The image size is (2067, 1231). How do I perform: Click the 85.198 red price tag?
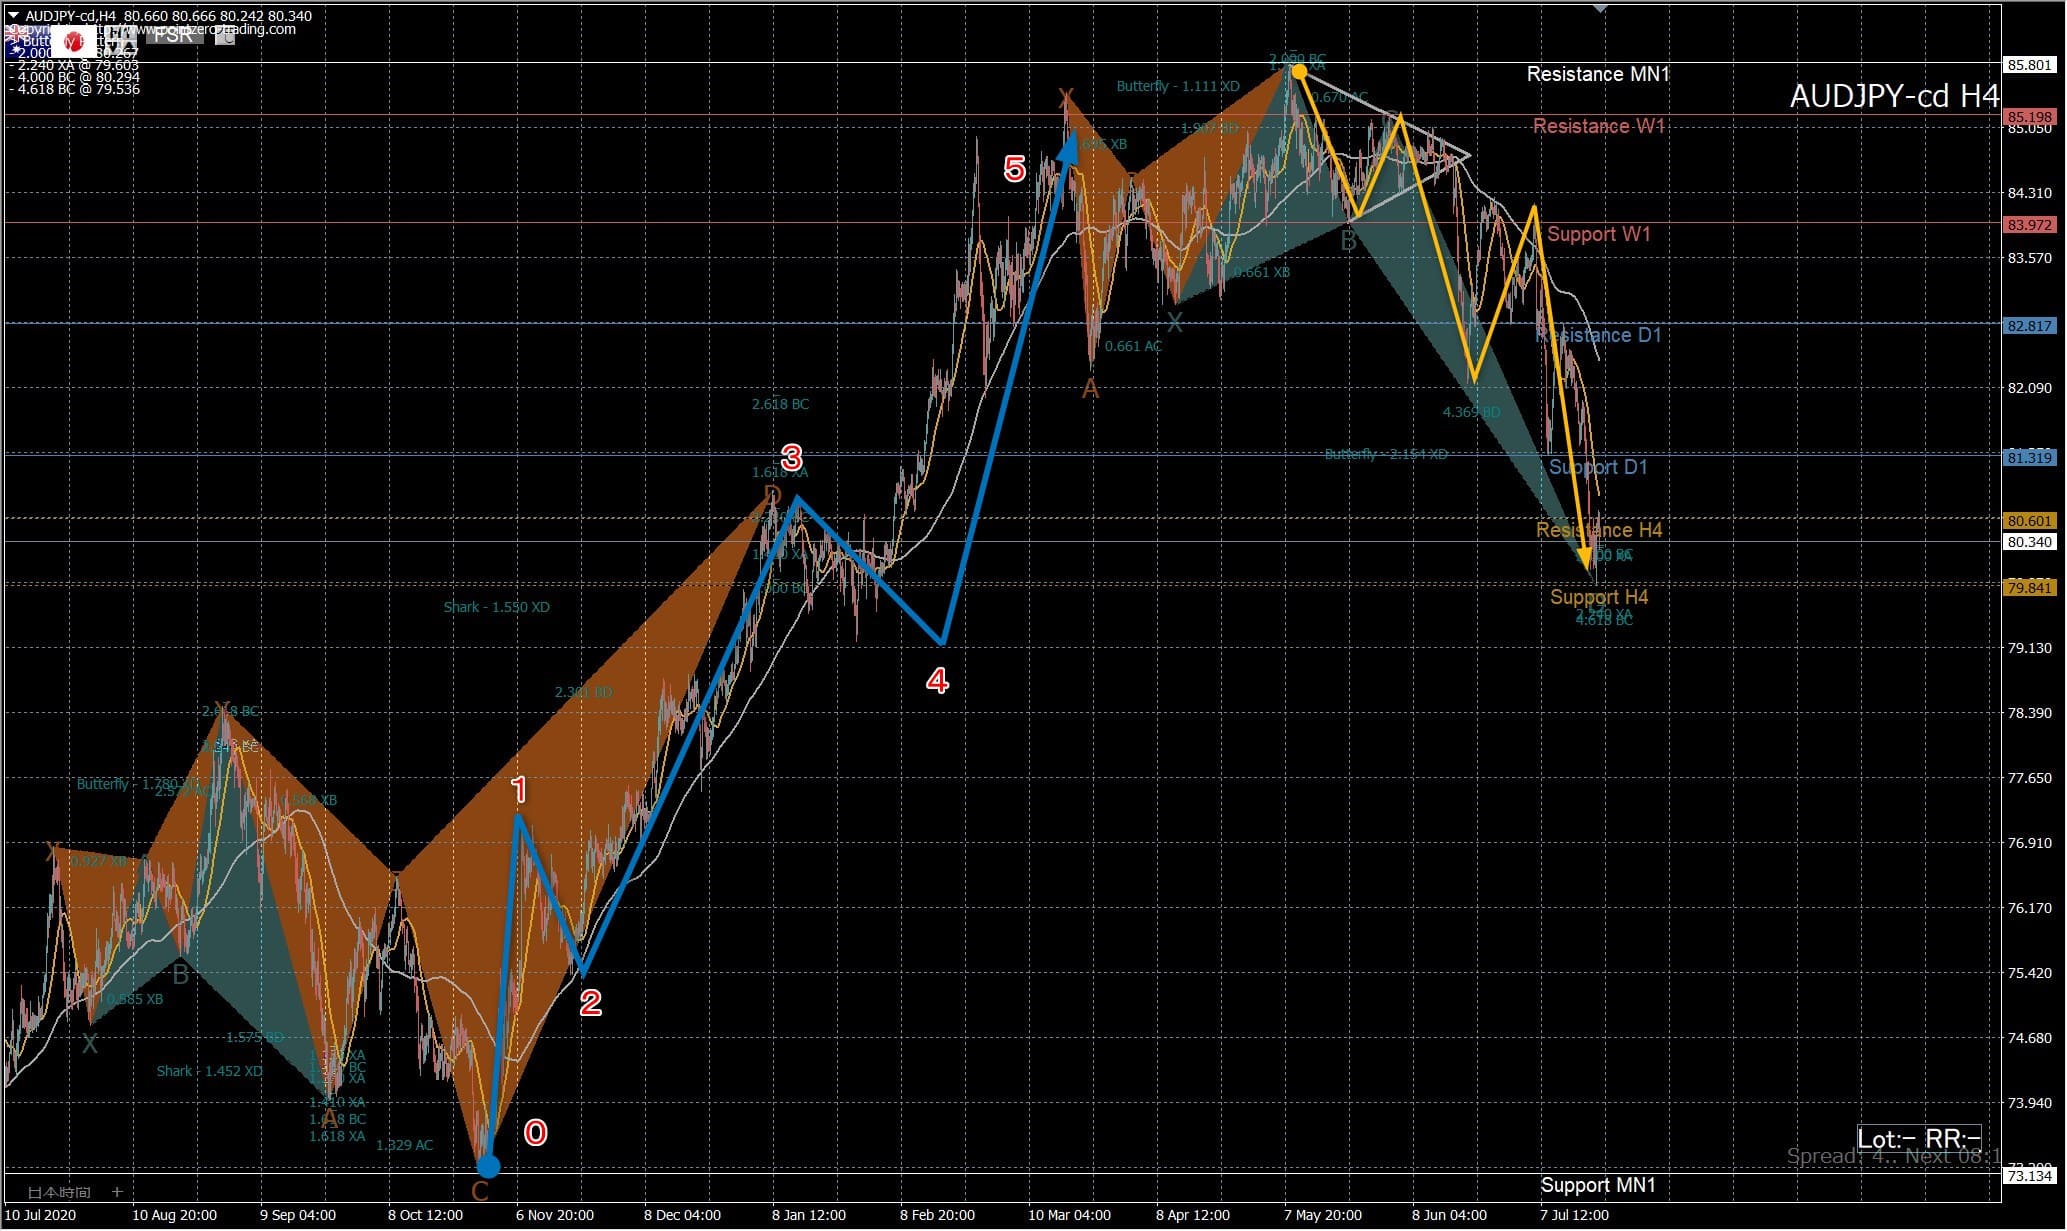(x=2029, y=117)
